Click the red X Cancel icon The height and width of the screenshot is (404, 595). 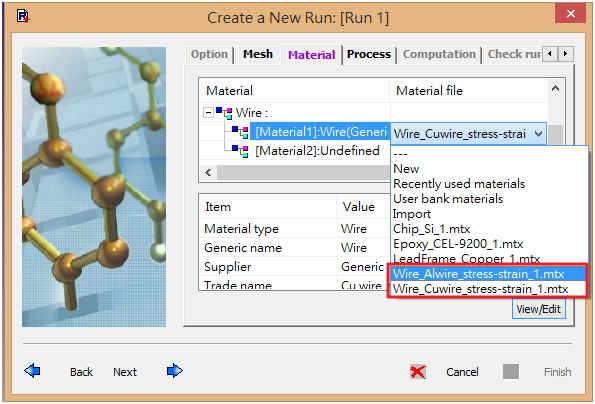pos(418,372)
